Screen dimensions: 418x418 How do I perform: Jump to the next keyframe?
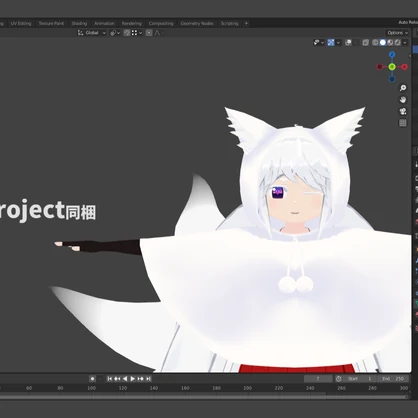click(141, 379)
